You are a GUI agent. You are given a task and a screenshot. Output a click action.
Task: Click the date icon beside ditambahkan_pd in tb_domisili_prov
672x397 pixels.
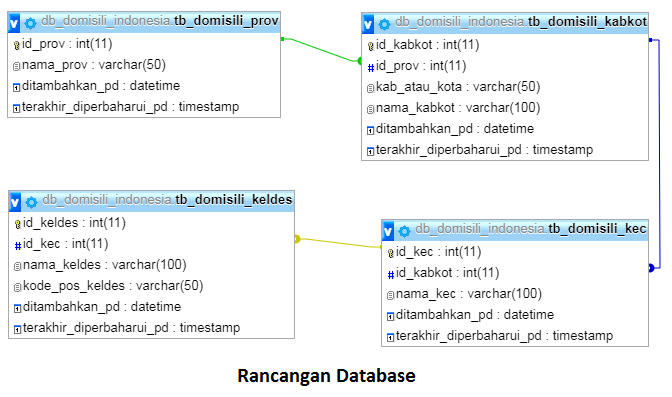click(17, 87)
